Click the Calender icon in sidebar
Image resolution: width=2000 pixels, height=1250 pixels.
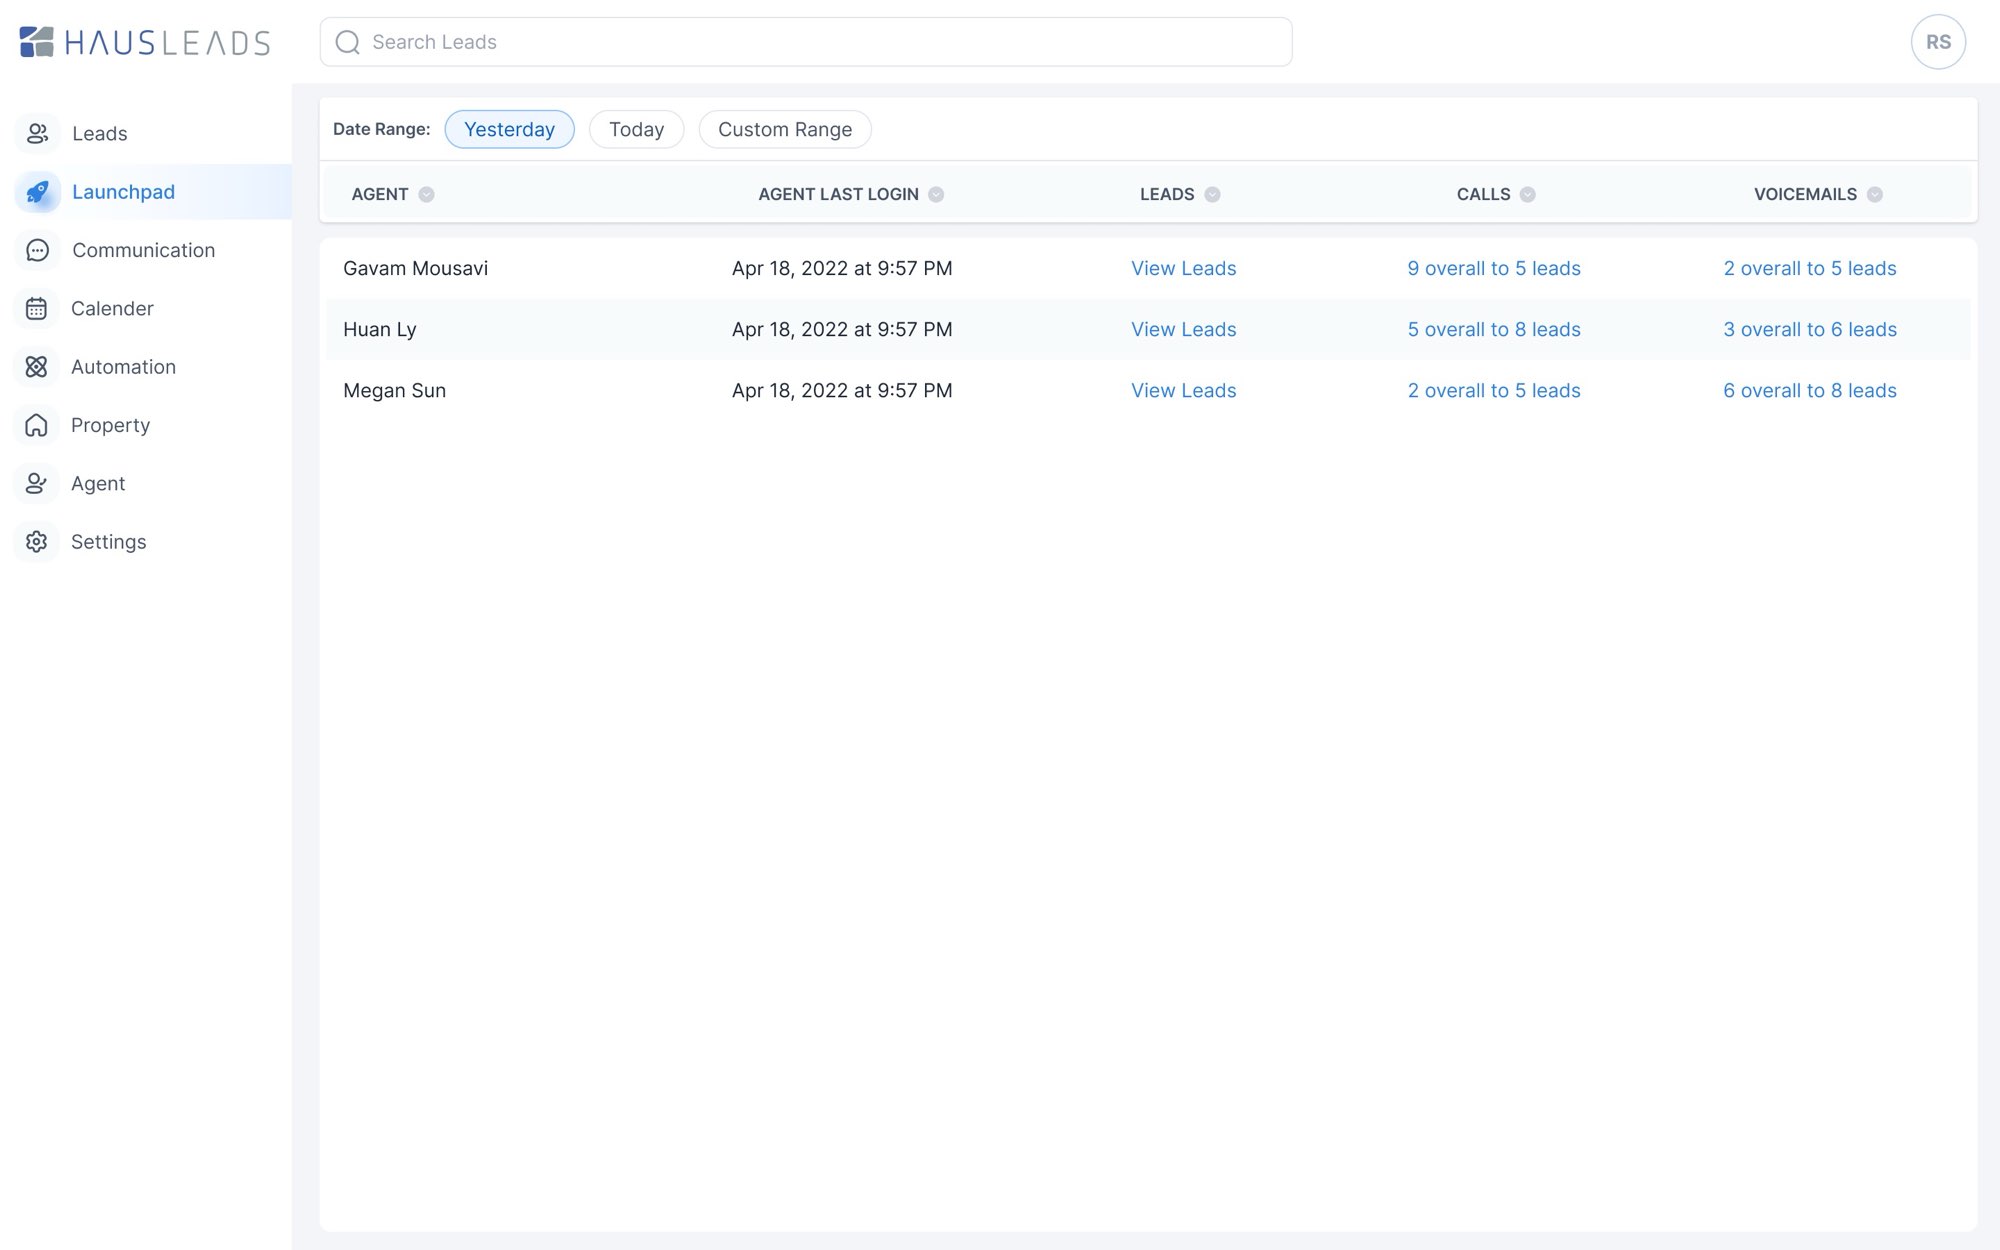(37, 308)
